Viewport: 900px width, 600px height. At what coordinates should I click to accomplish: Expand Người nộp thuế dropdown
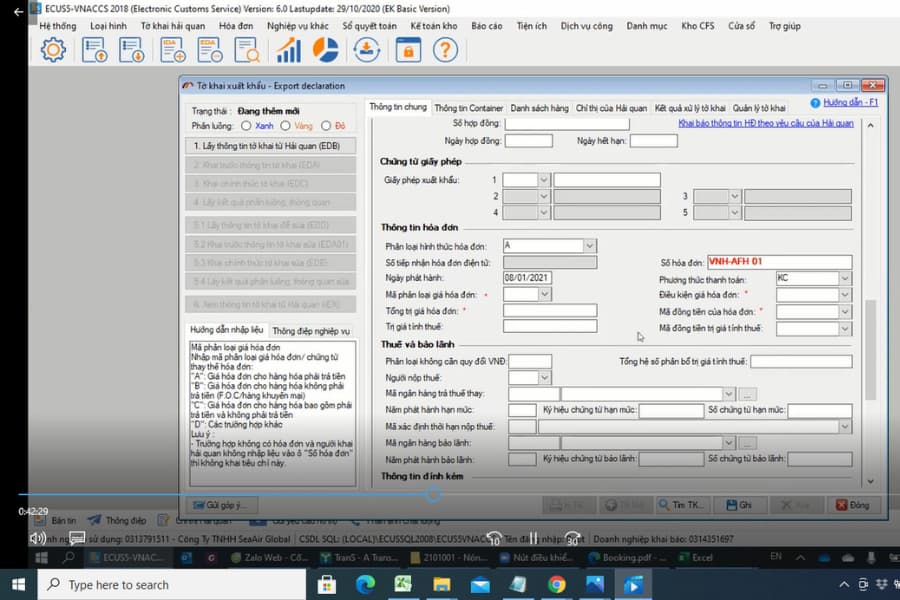(x=544, y=378)
